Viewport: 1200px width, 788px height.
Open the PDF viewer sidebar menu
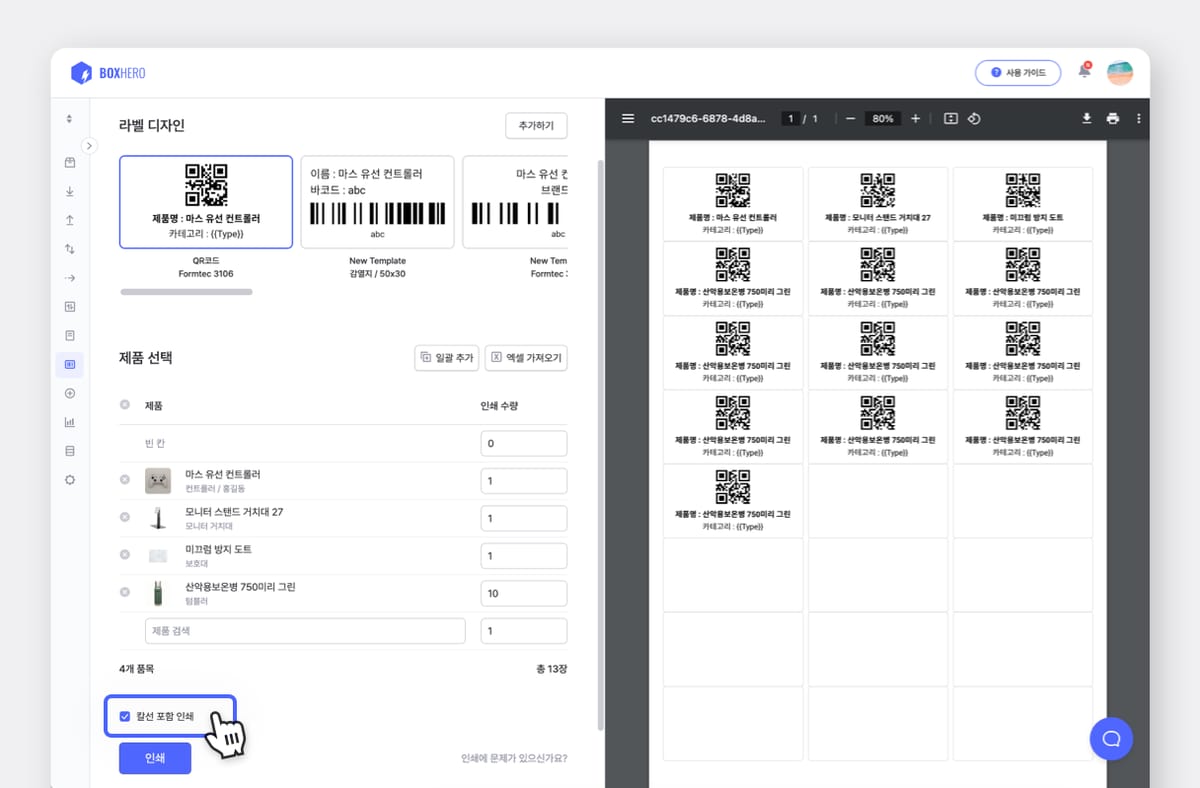click(x=628, y=119)
